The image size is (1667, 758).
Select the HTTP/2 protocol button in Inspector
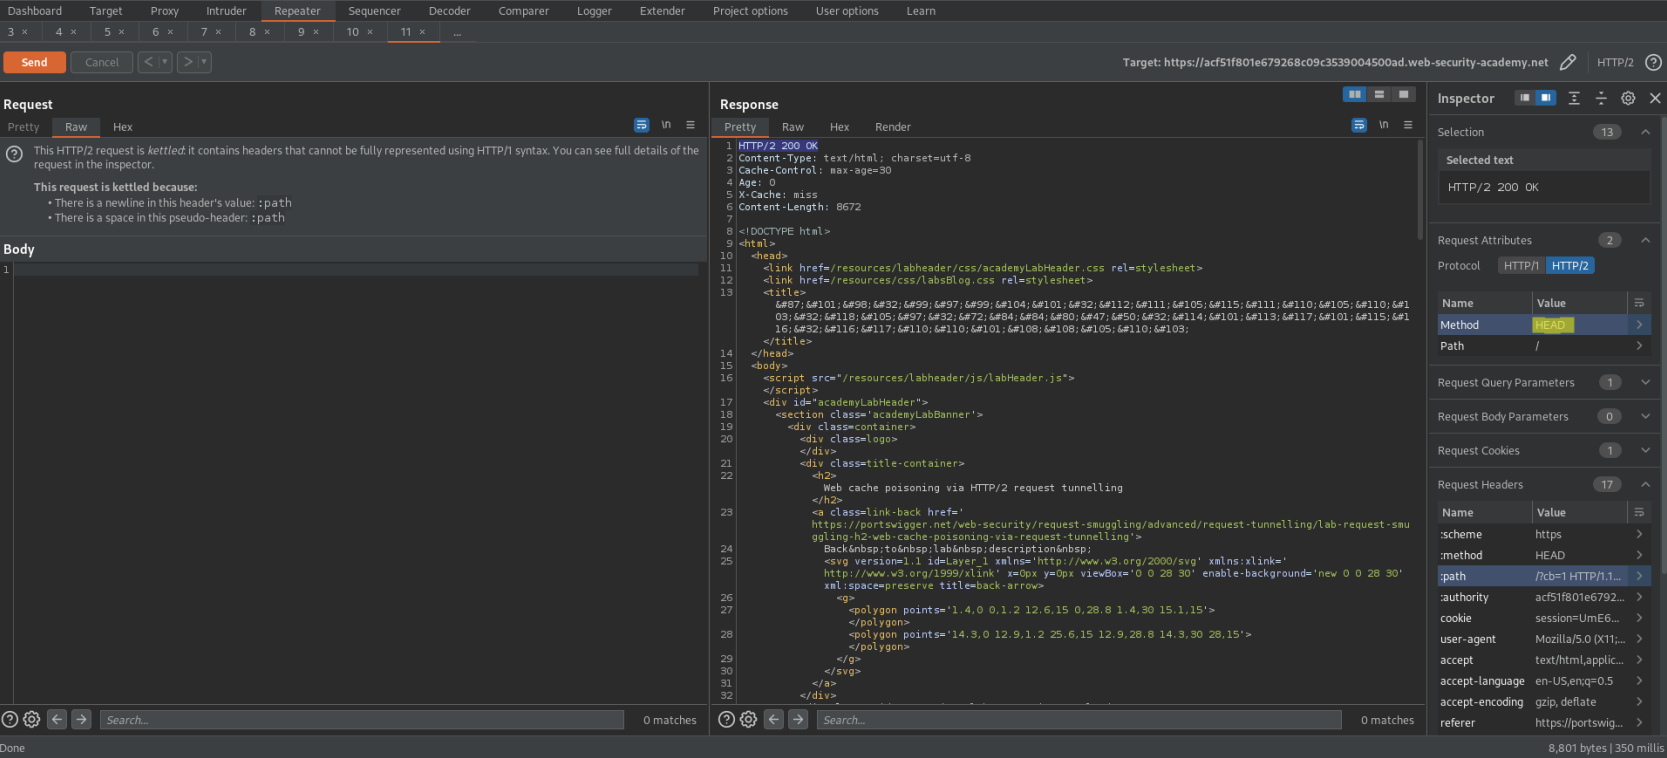click(1570, 265)
